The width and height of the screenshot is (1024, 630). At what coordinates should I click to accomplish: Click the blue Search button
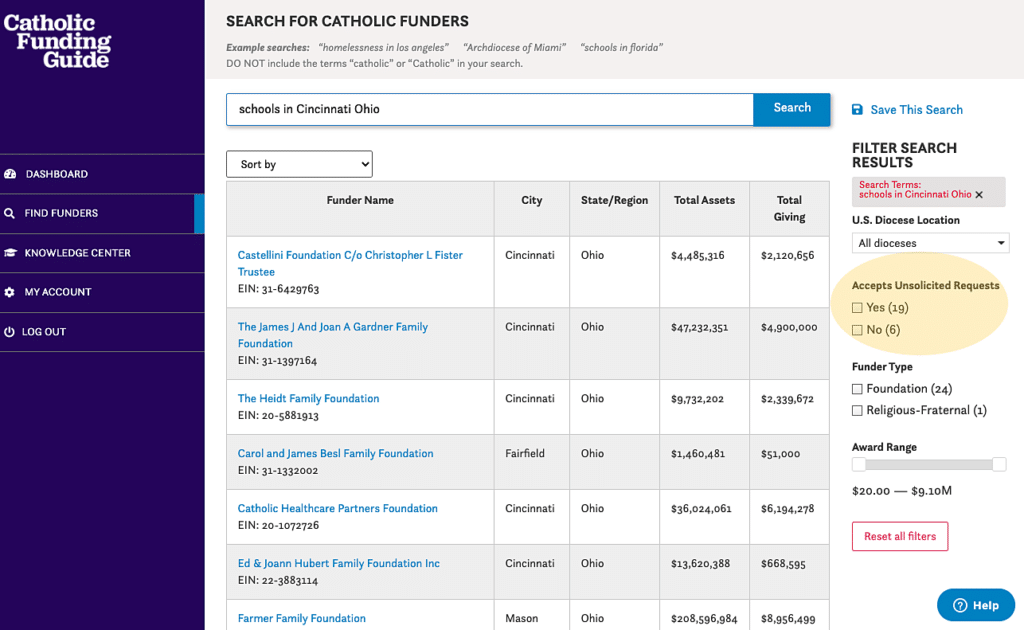pyautogui.click(x=792, y=109)
